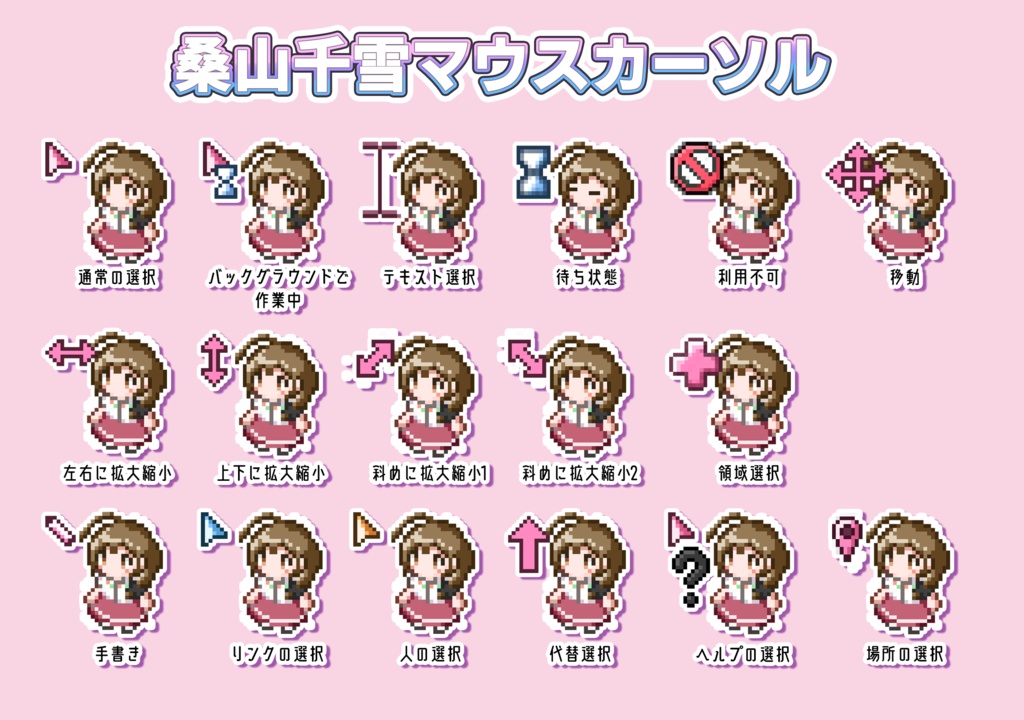The height and width of the screenshot is (720, 1024).
Task: Click the 斜めに拡大縮小1 diagonal arrow icon
Action: click(373, 359)
